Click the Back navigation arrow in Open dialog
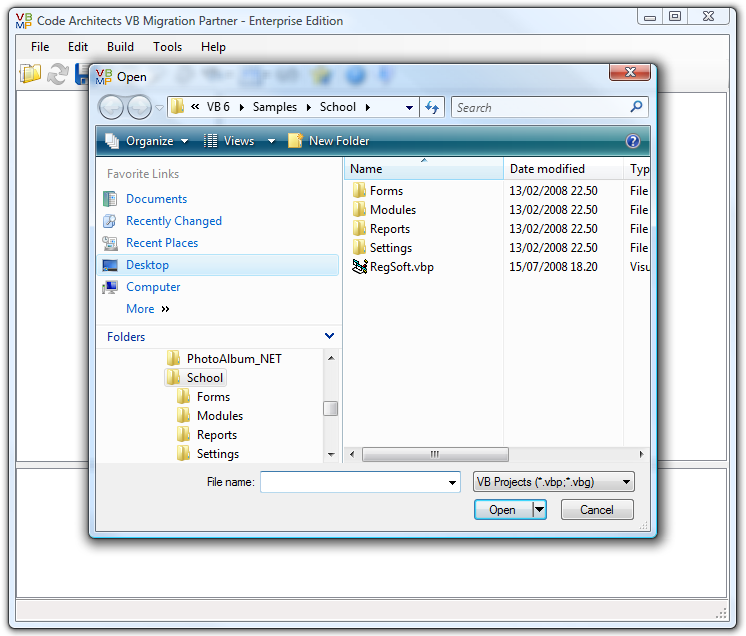 (111, 108)
